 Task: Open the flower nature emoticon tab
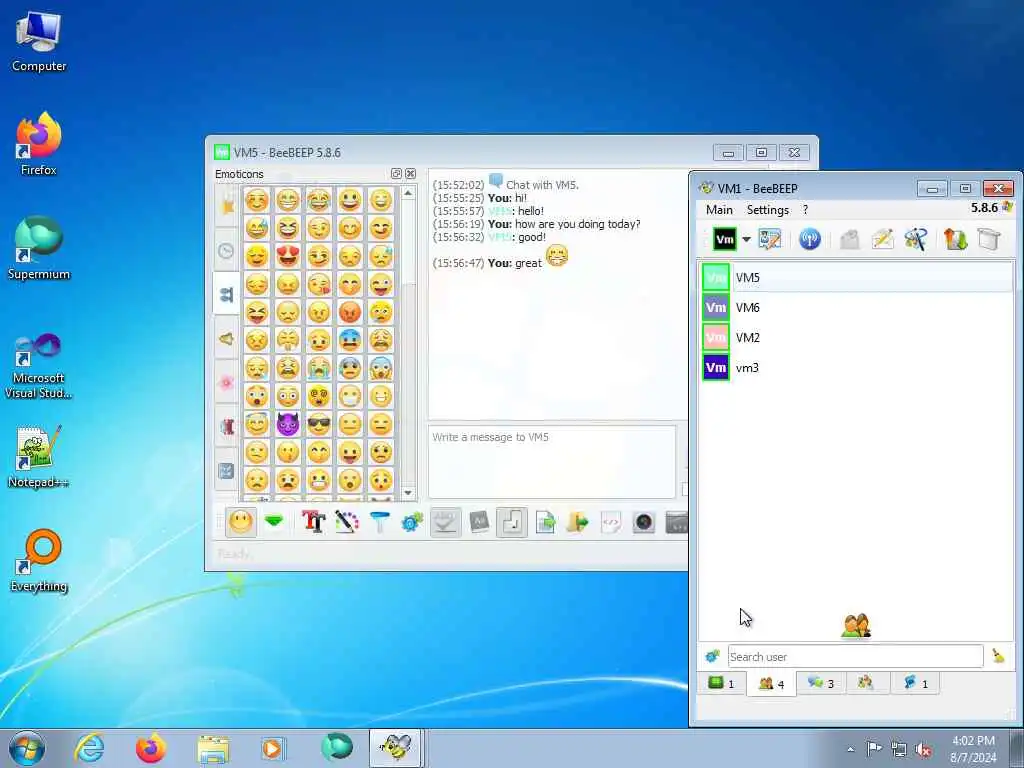pos(226,383)
